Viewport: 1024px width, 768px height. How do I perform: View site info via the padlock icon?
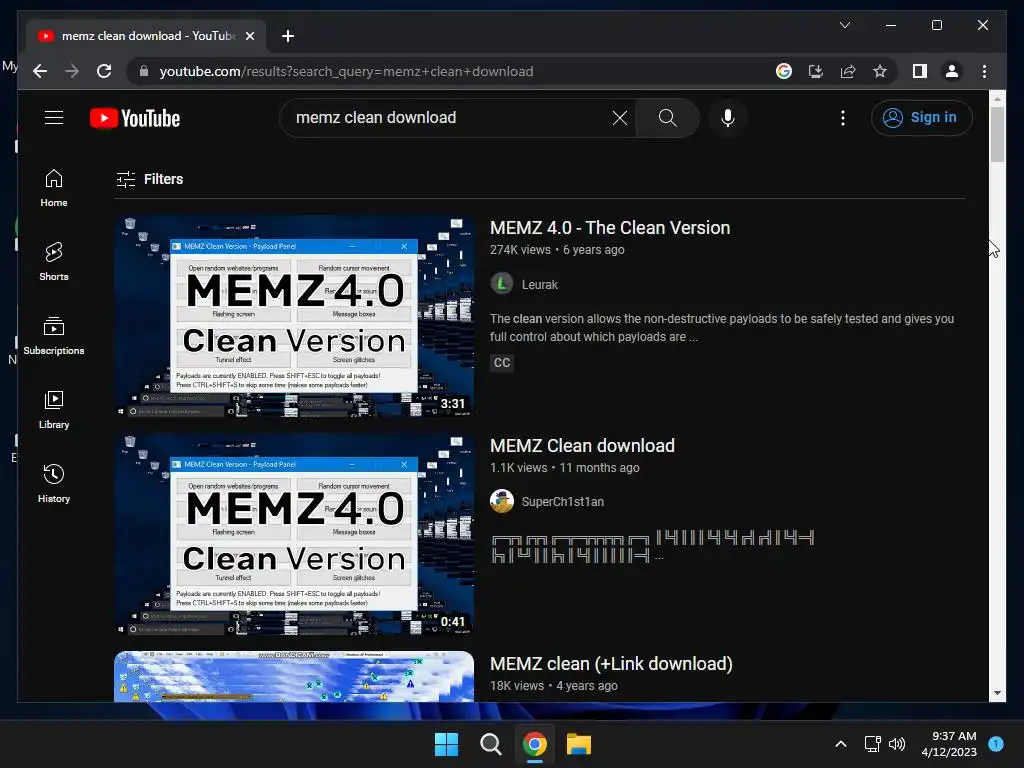(144, 71)
